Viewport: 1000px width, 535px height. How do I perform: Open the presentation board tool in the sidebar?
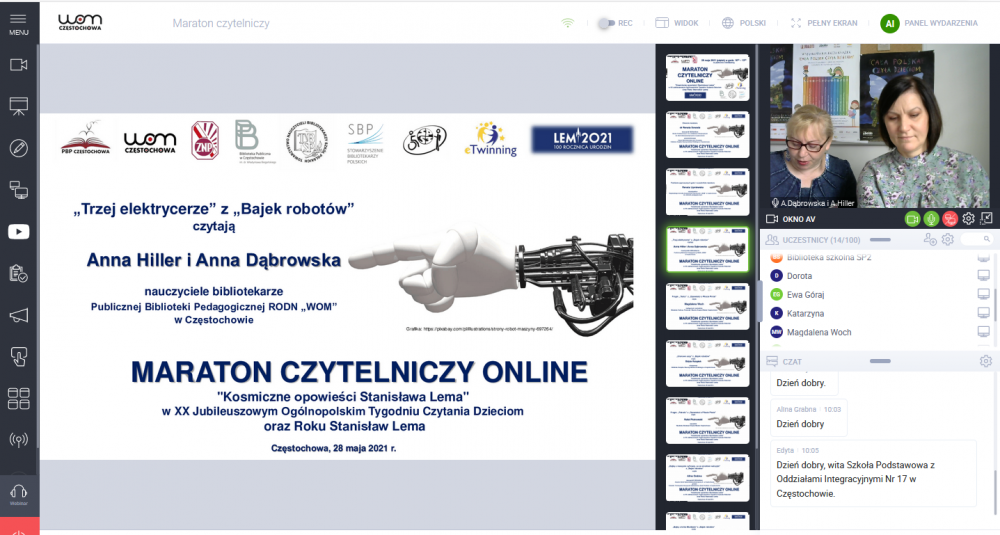point(18,106)
